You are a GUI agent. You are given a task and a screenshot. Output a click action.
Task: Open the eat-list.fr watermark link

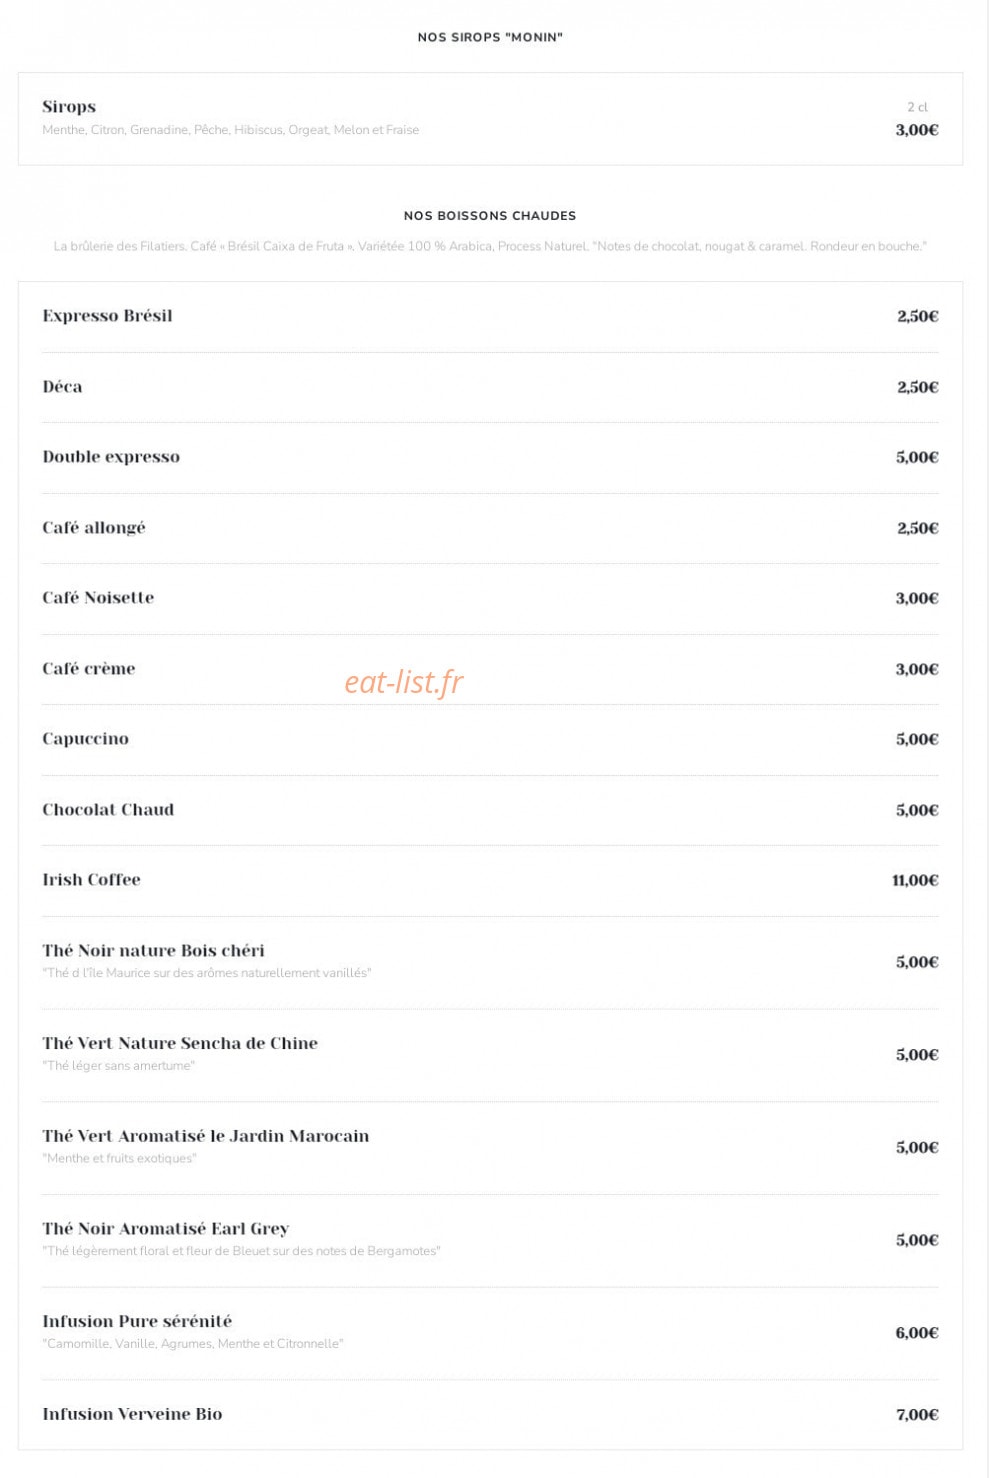(404, 682)
